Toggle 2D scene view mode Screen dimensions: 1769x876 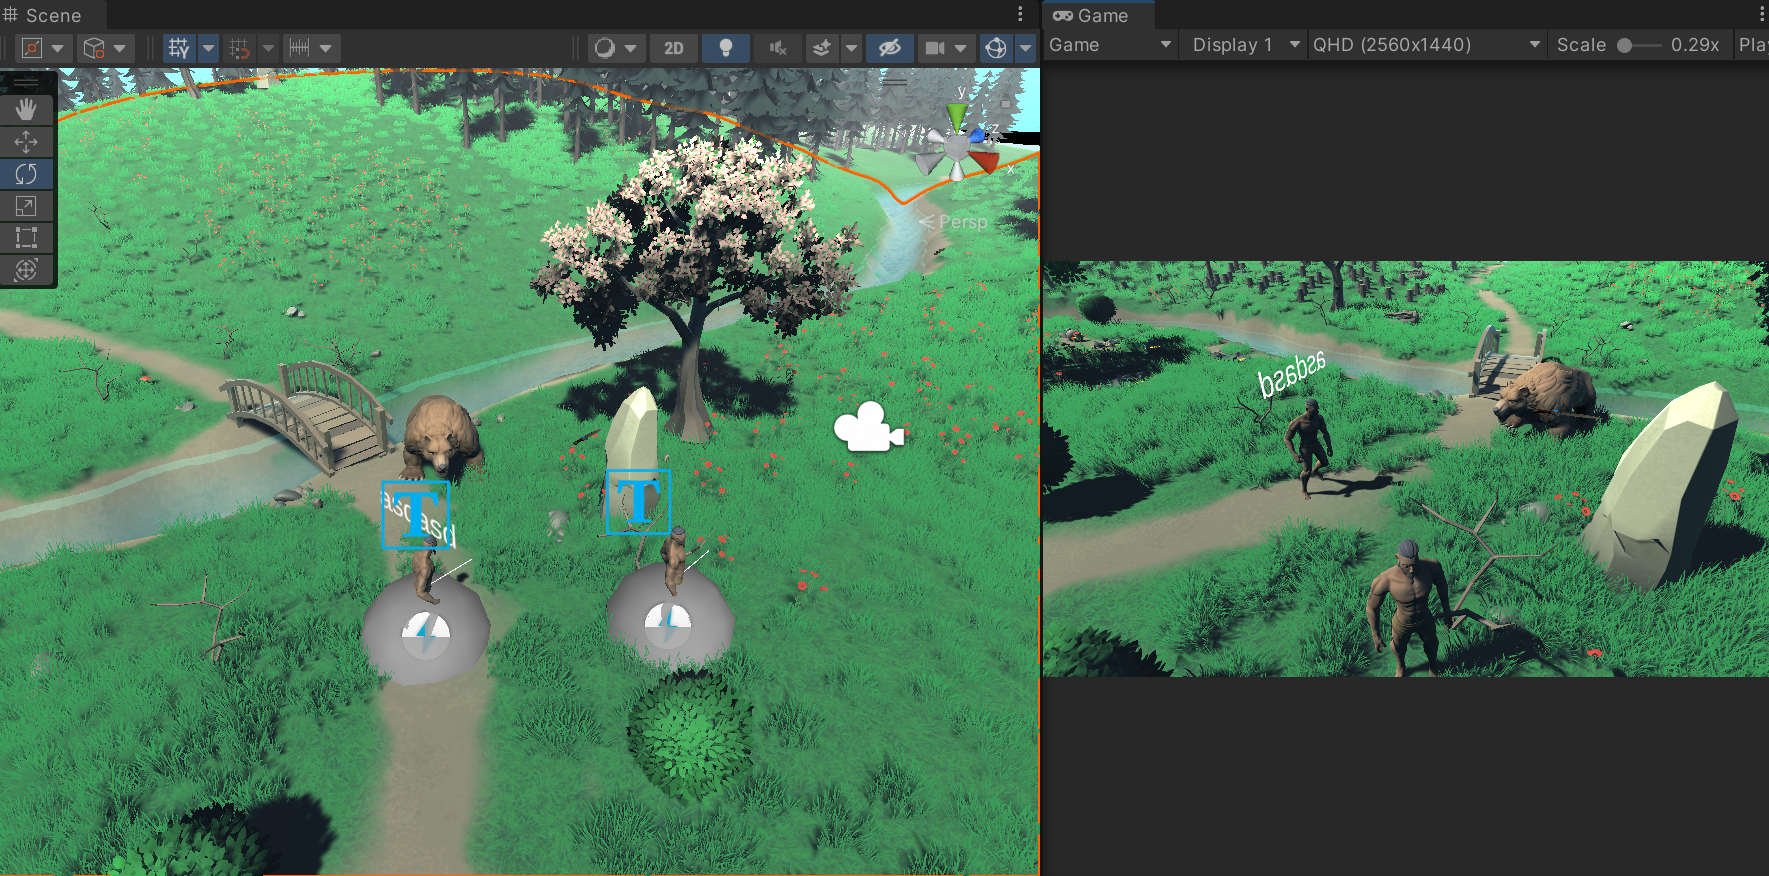(x=674, y=48)
